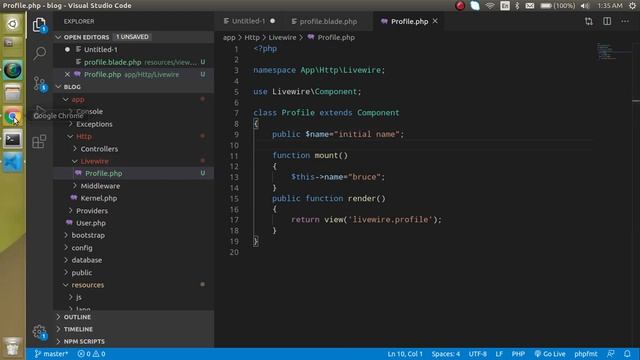Open the Explorer view in activity bar
This screenshot has height=360, width=640.
39,25
